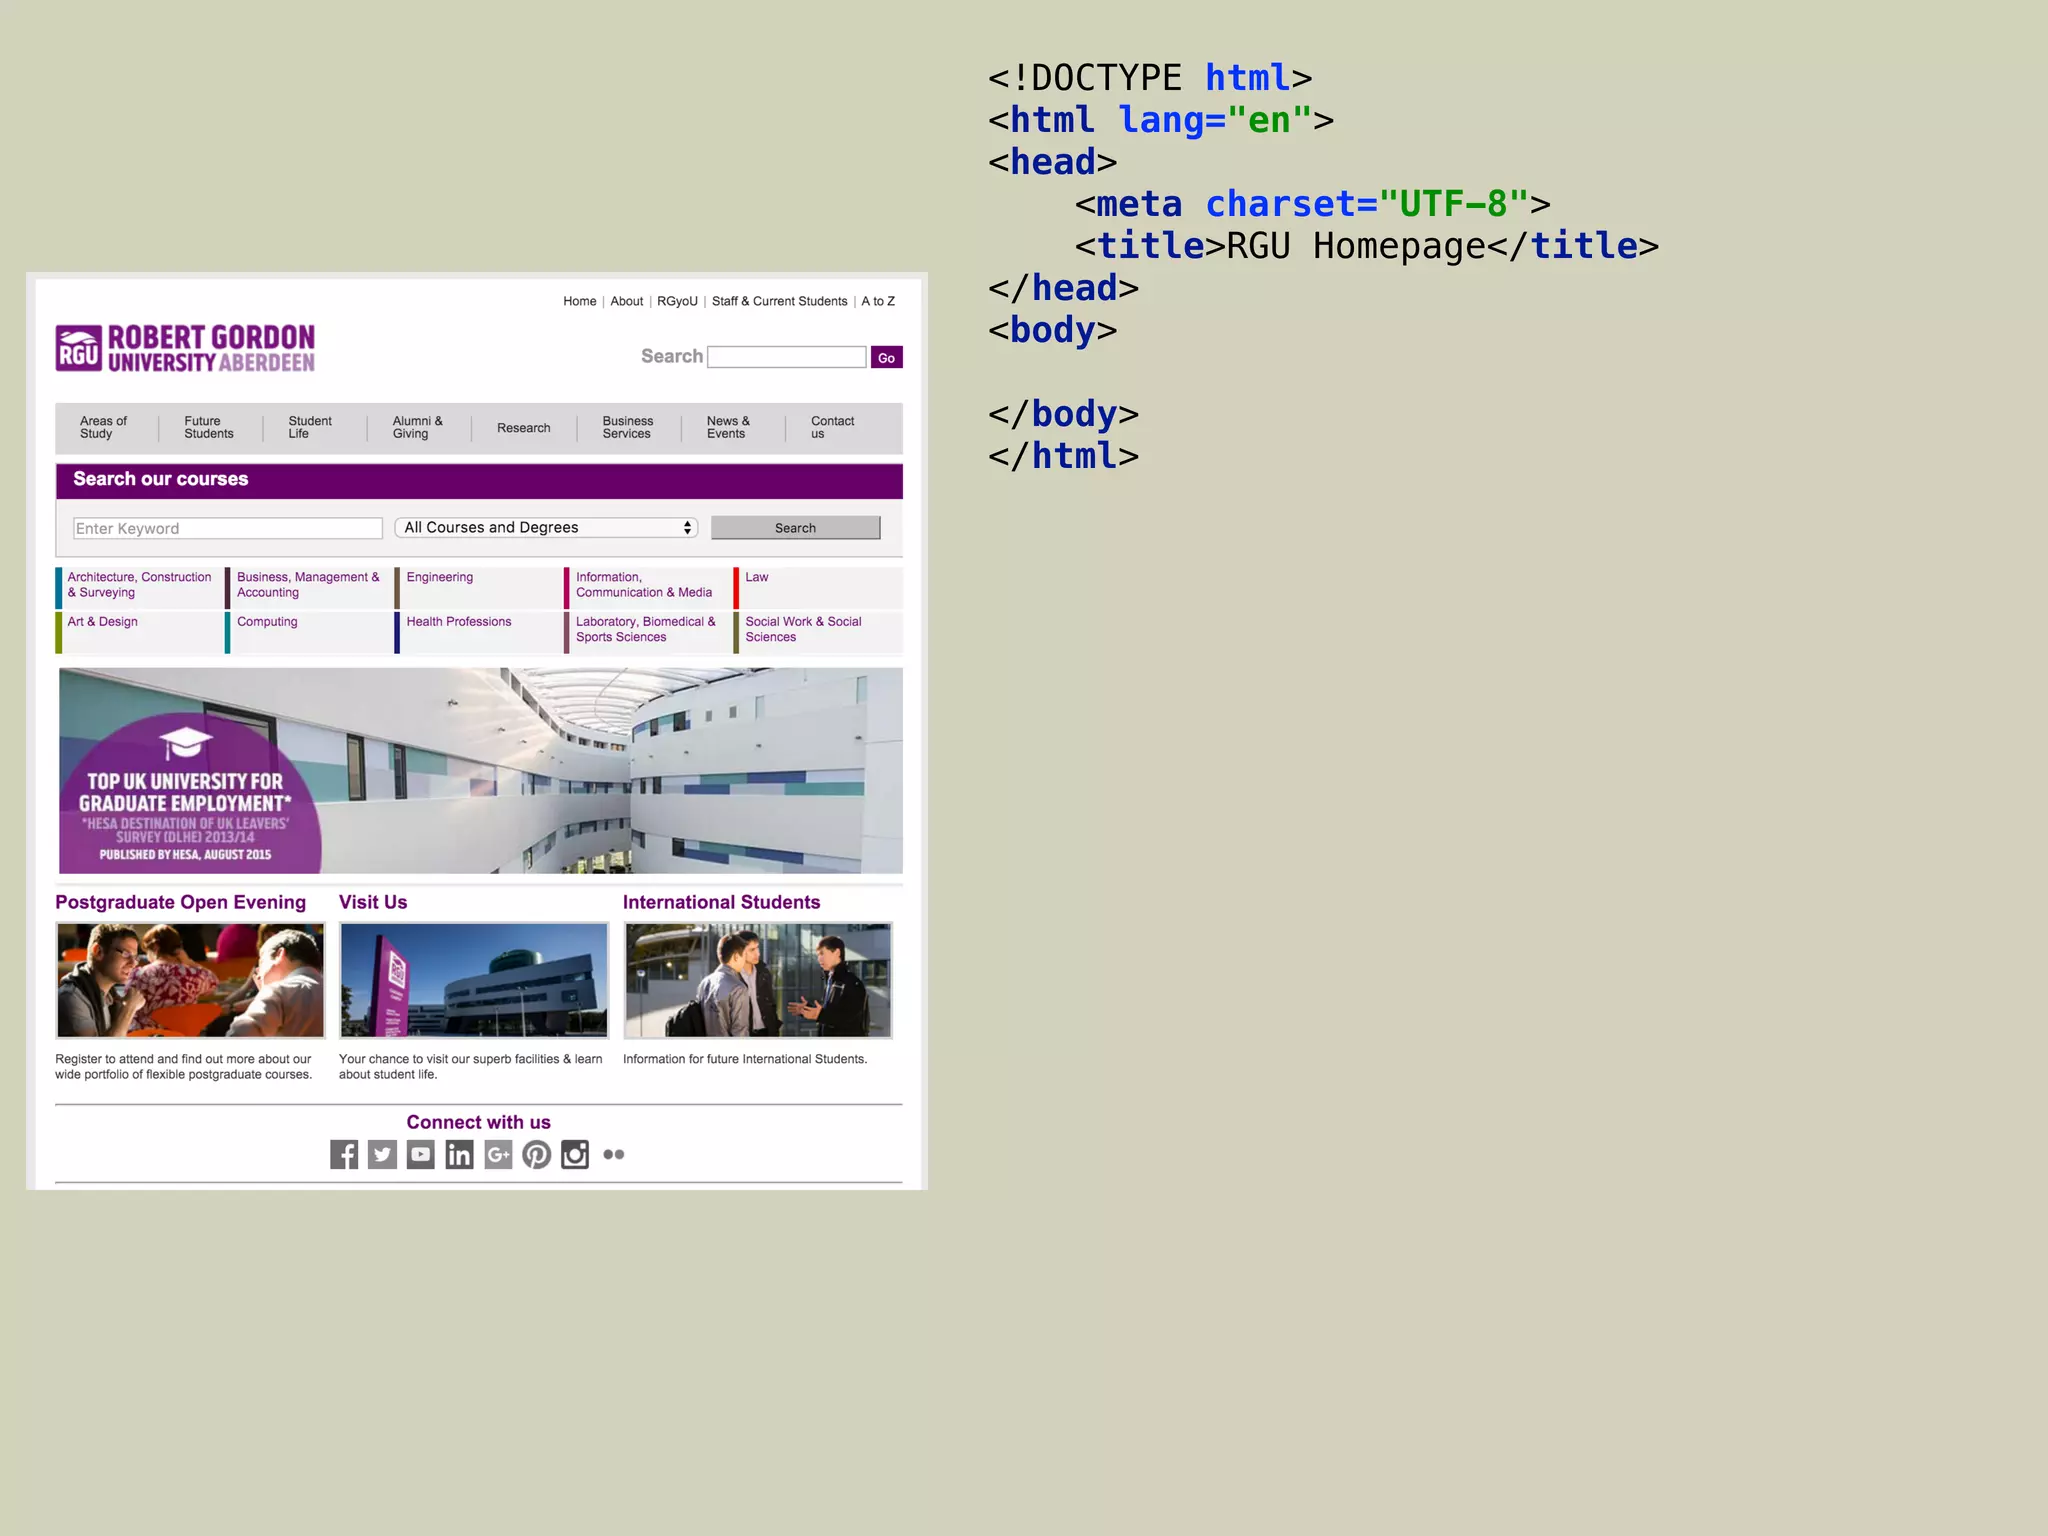2048x1536 pixels.
Task: Click the RGU university logo
Action: (x=185, y=348)
